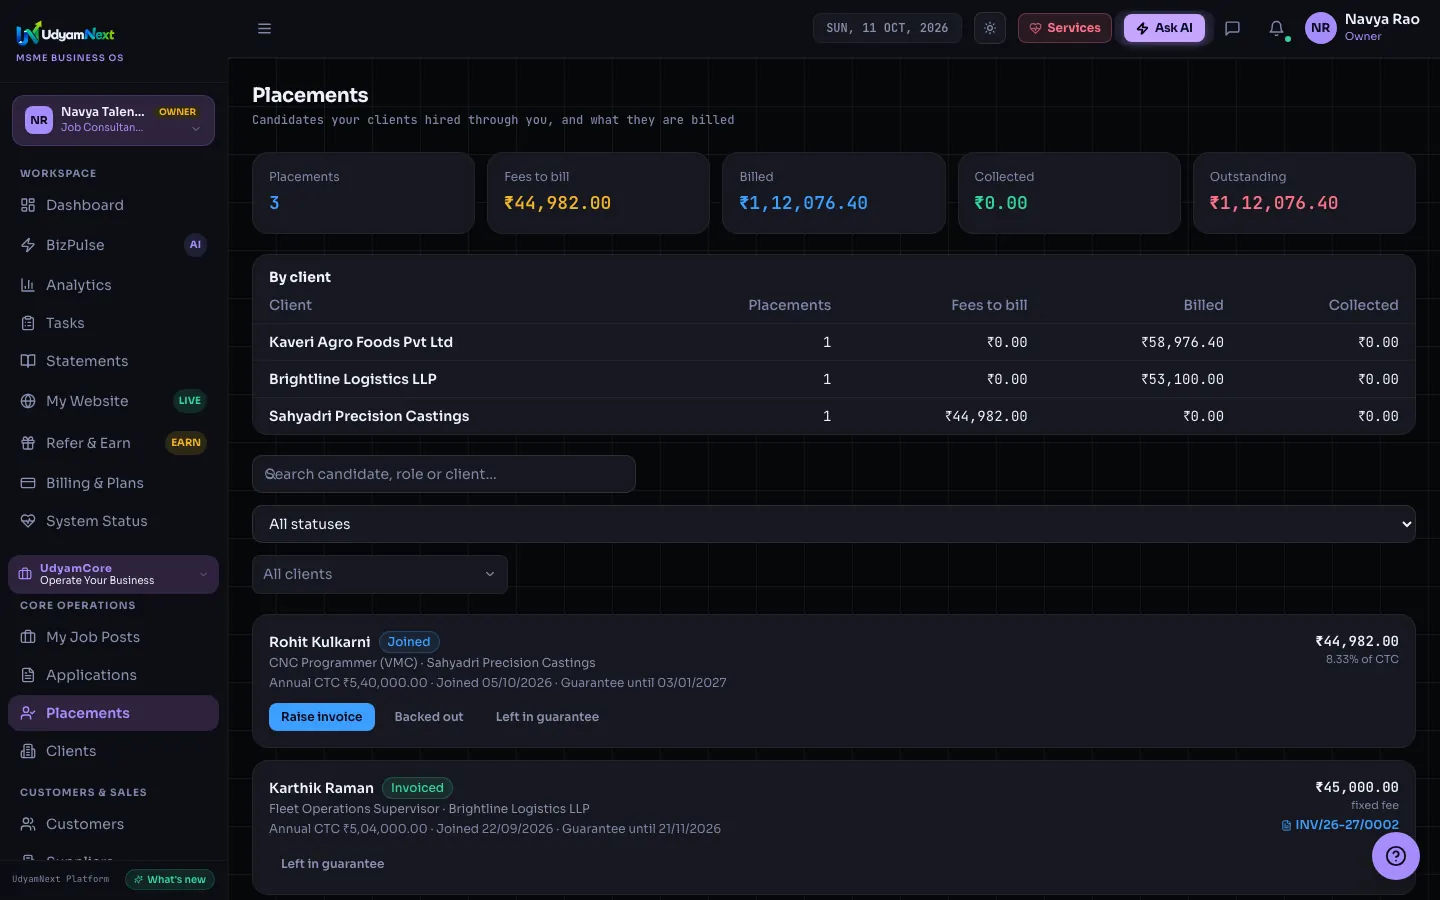Click the My Job Posts briefcase icon
This screenshot has width=1440, height=900.
tap(28, 637)
